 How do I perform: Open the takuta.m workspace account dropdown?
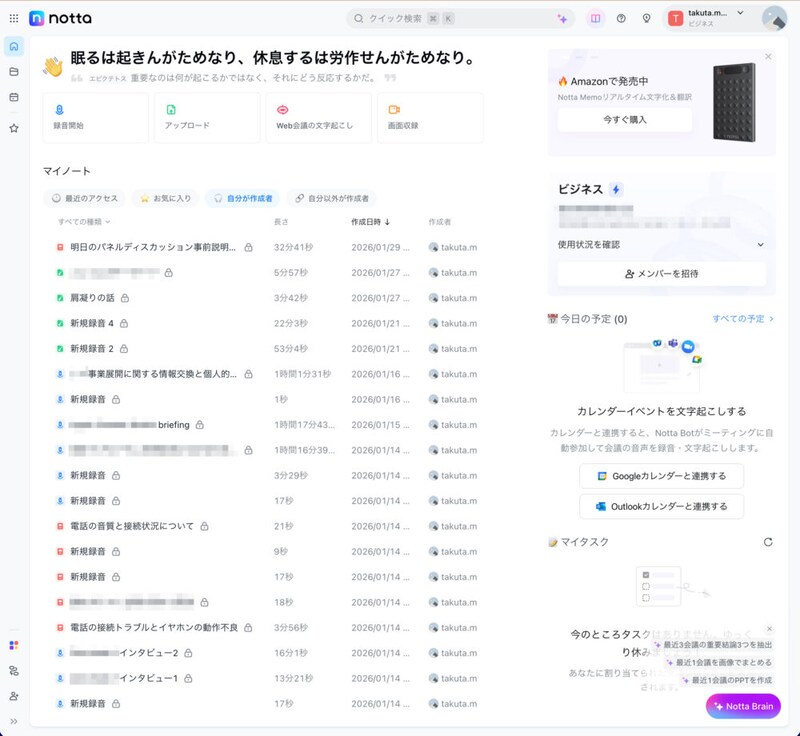(711, 17)
